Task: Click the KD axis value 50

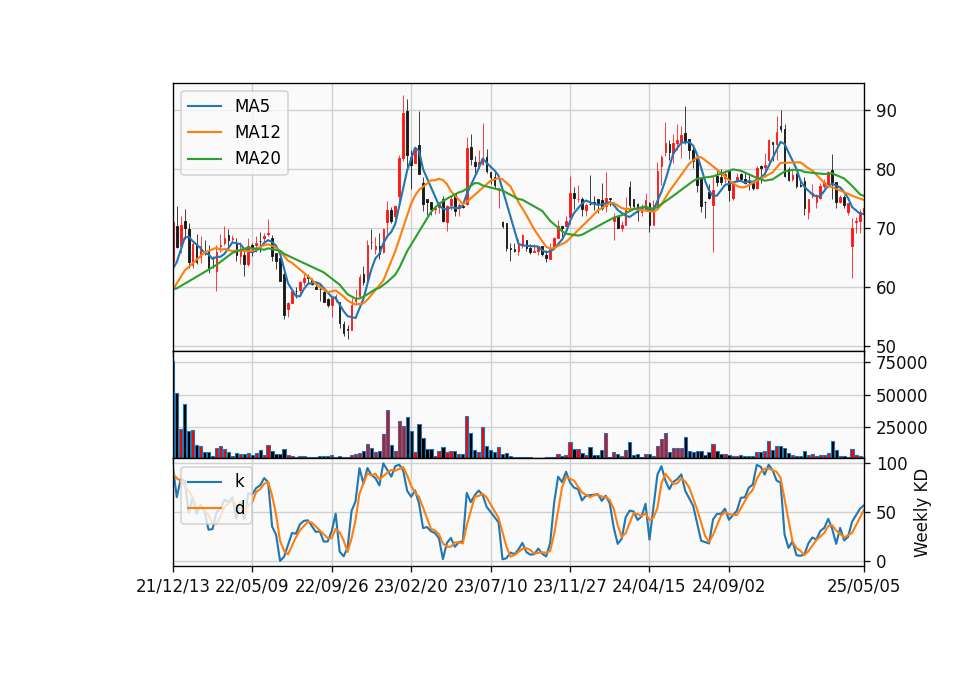Action: 886,512
